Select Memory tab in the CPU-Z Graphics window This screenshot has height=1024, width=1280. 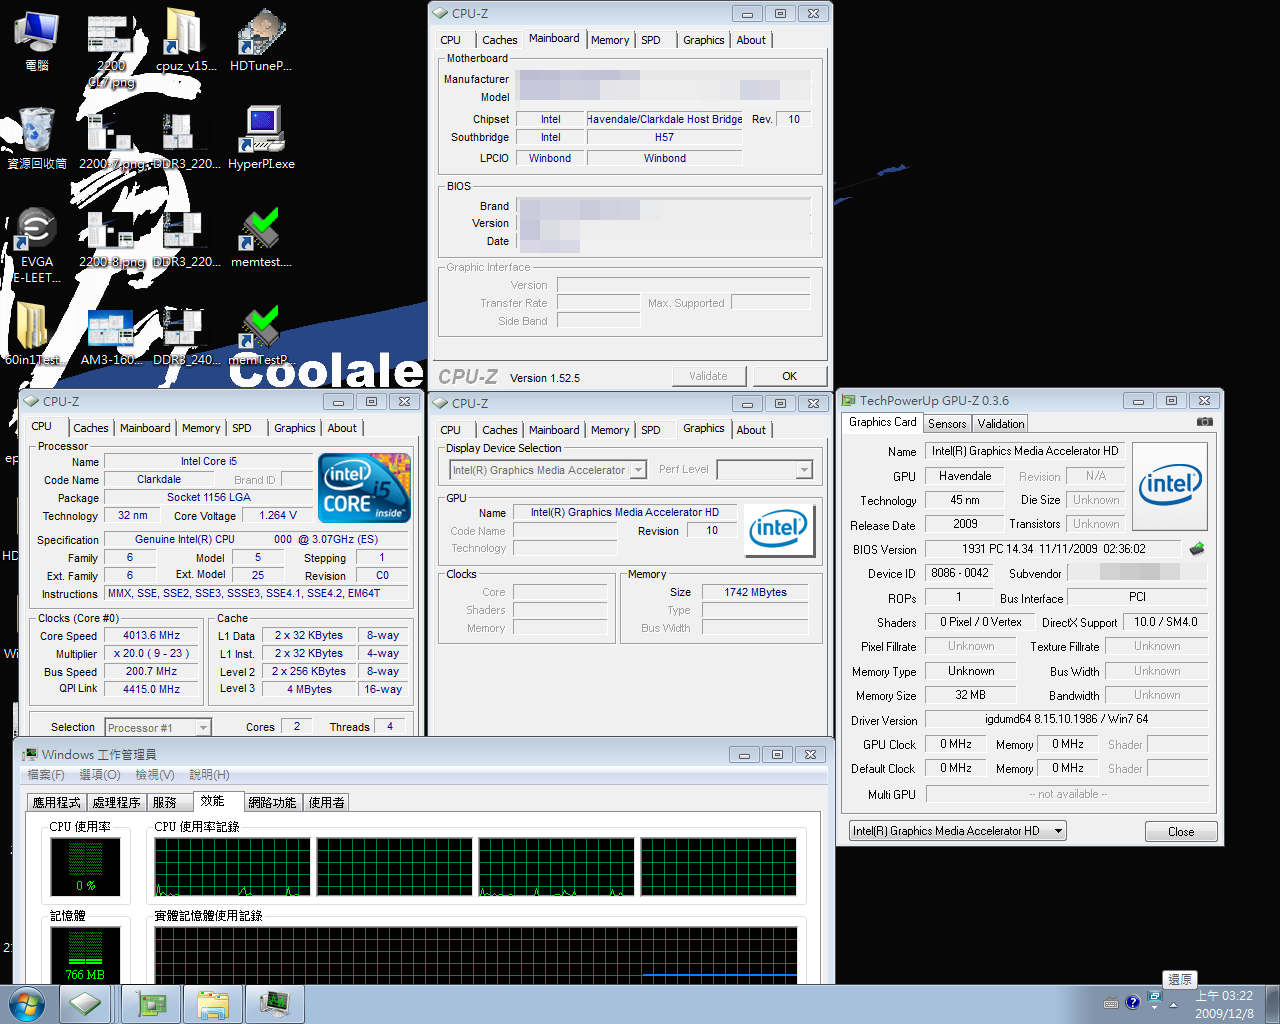[x=610, y=430]
